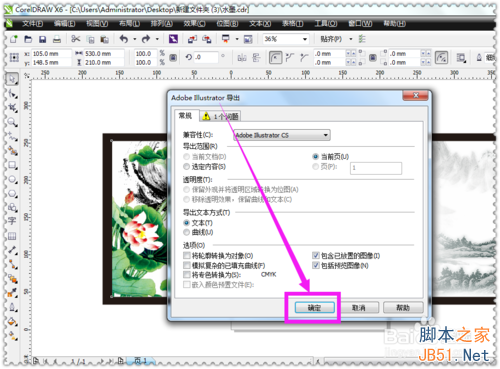Enable 将专色转换为 checkbox
500x369 pixels.
(187, 275)
